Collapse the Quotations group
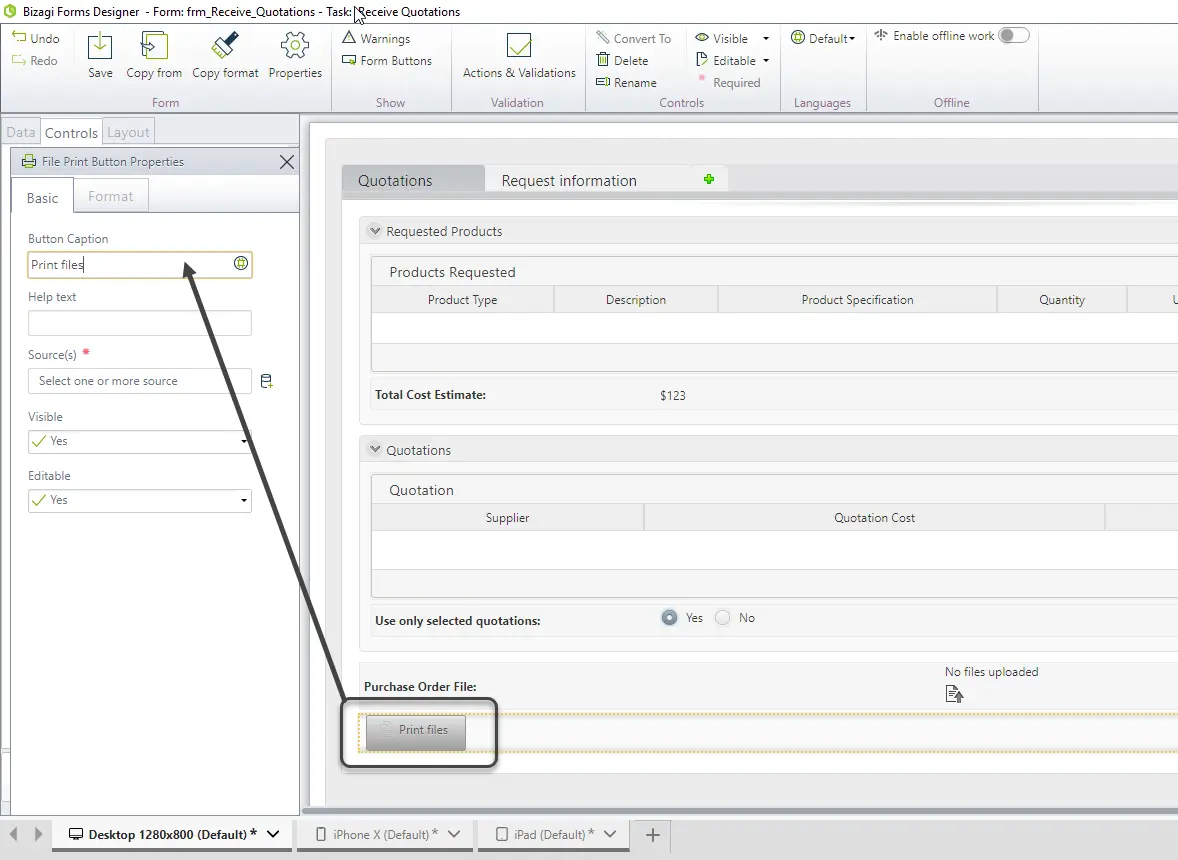1178x860 pixels. click(x=375, y=449)
